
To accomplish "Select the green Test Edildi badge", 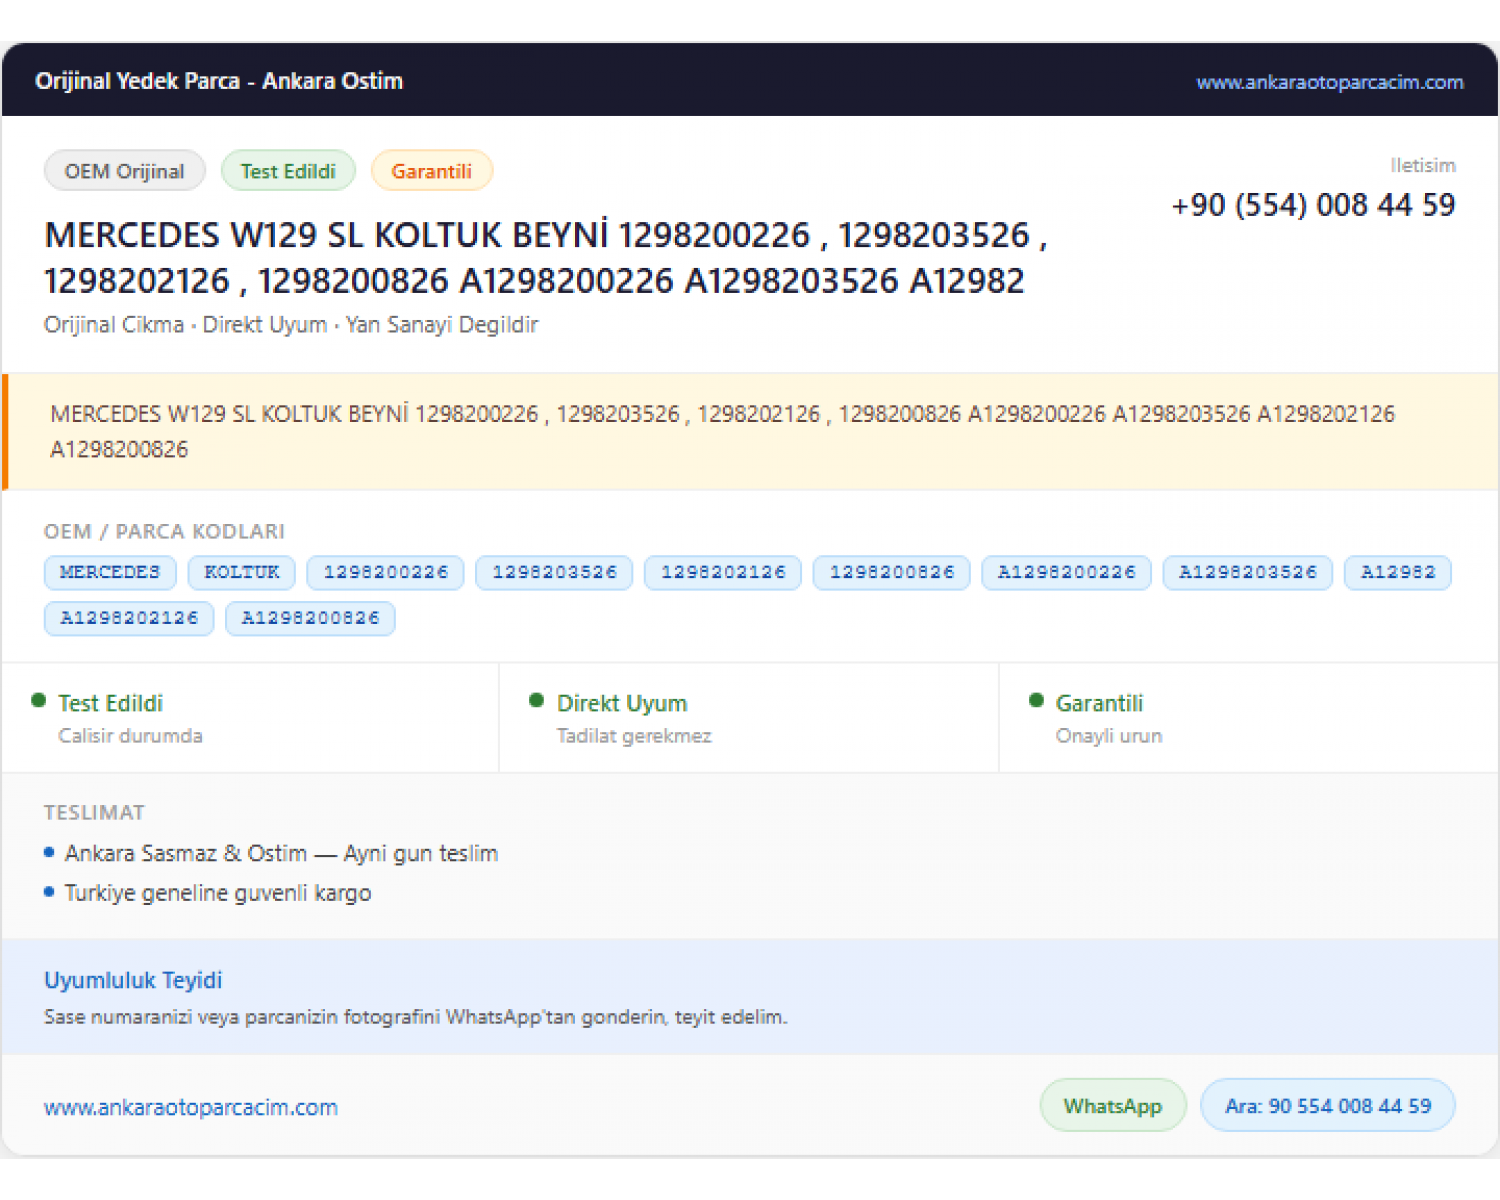I will (288, 171).
